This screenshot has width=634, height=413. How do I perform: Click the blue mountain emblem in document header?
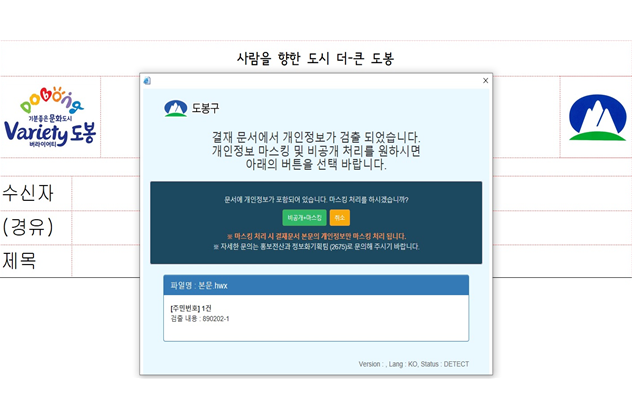tap(597, 117)
